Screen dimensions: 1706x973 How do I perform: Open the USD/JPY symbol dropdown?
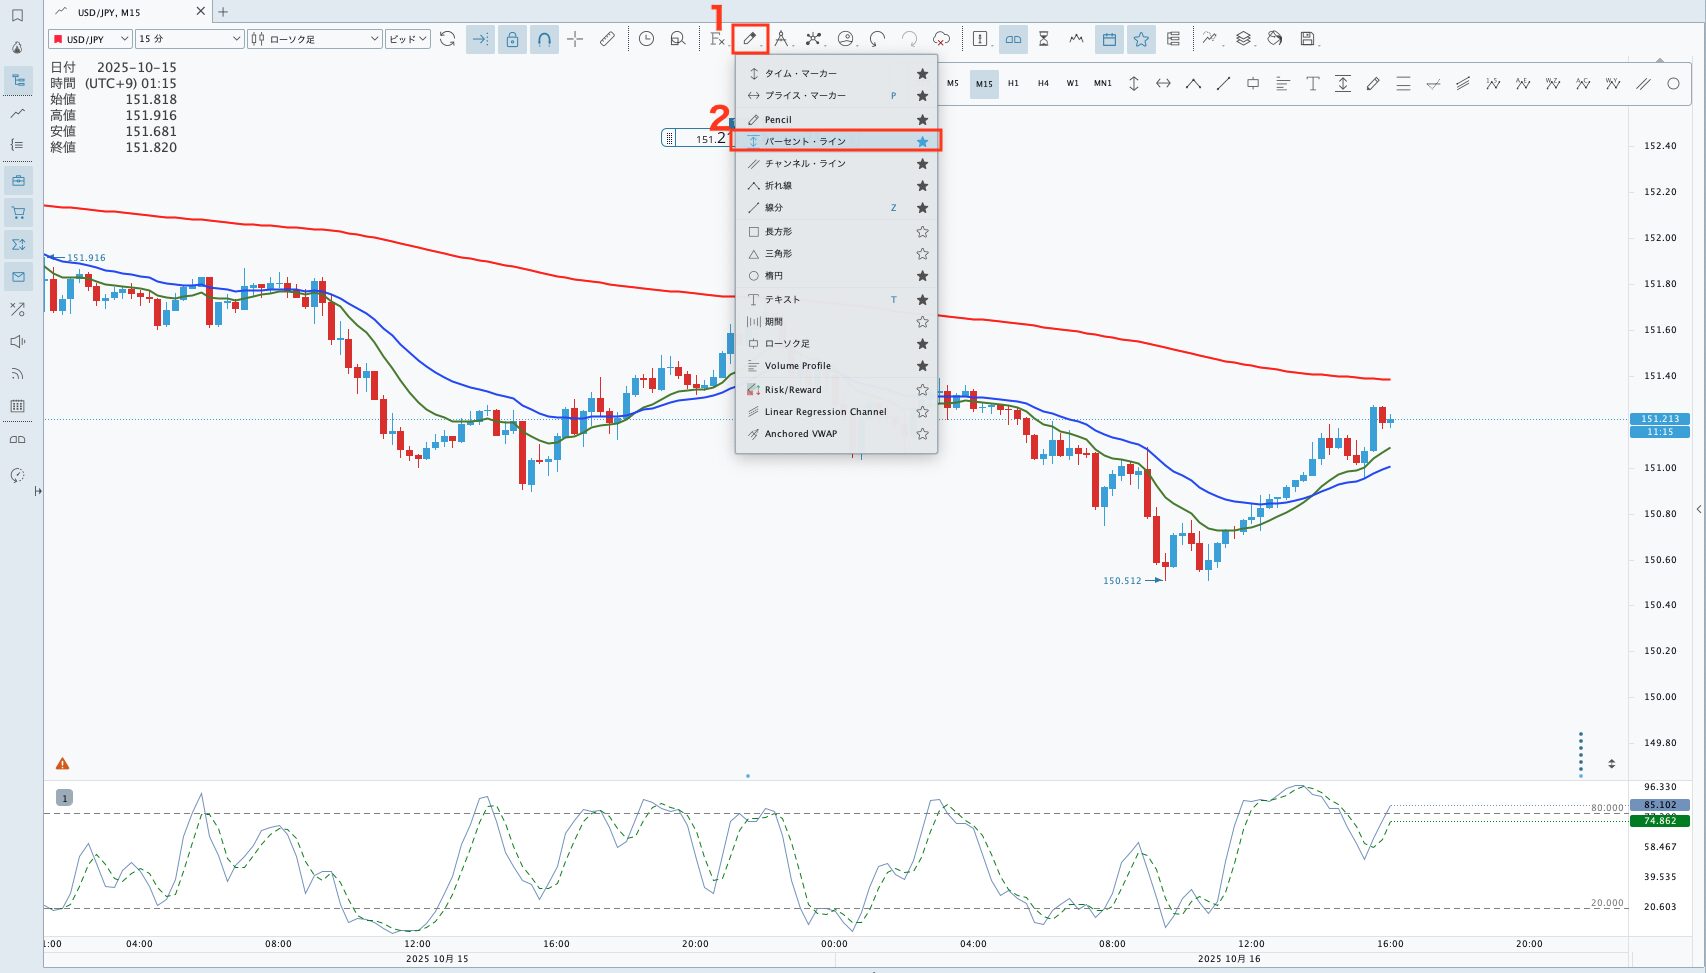tap(91, 39)
